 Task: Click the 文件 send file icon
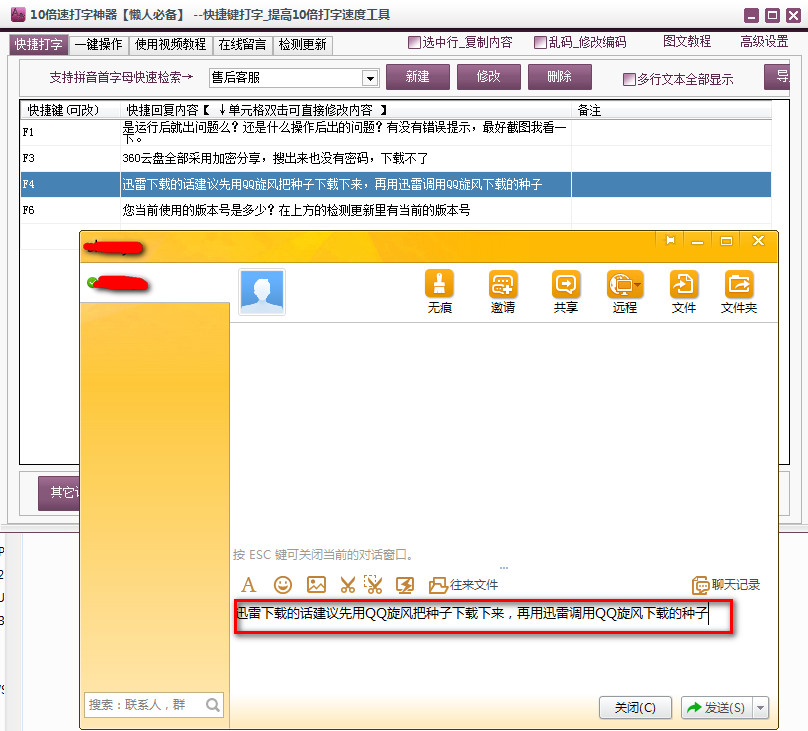pos(684,284)
